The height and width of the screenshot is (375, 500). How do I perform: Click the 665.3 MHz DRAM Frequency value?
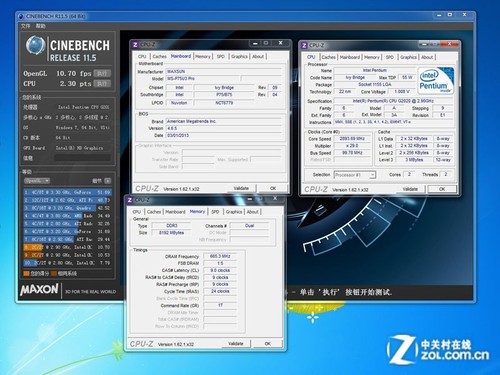pyautogui.click(x=220, y=256)
